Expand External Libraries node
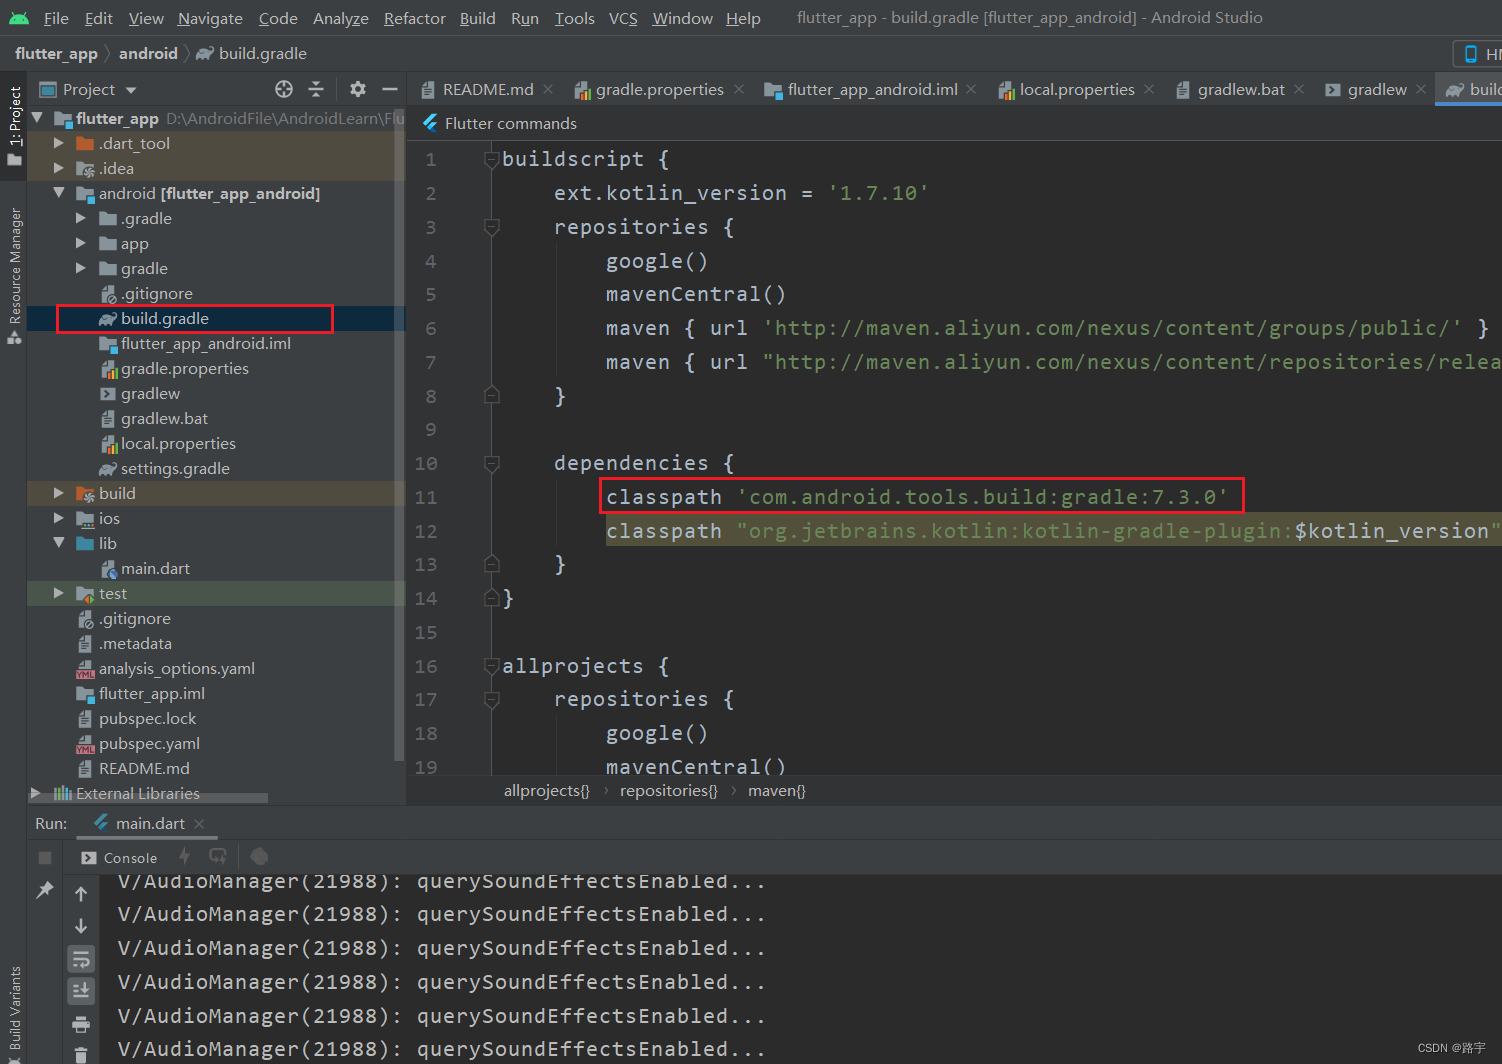 pos(36,793)
